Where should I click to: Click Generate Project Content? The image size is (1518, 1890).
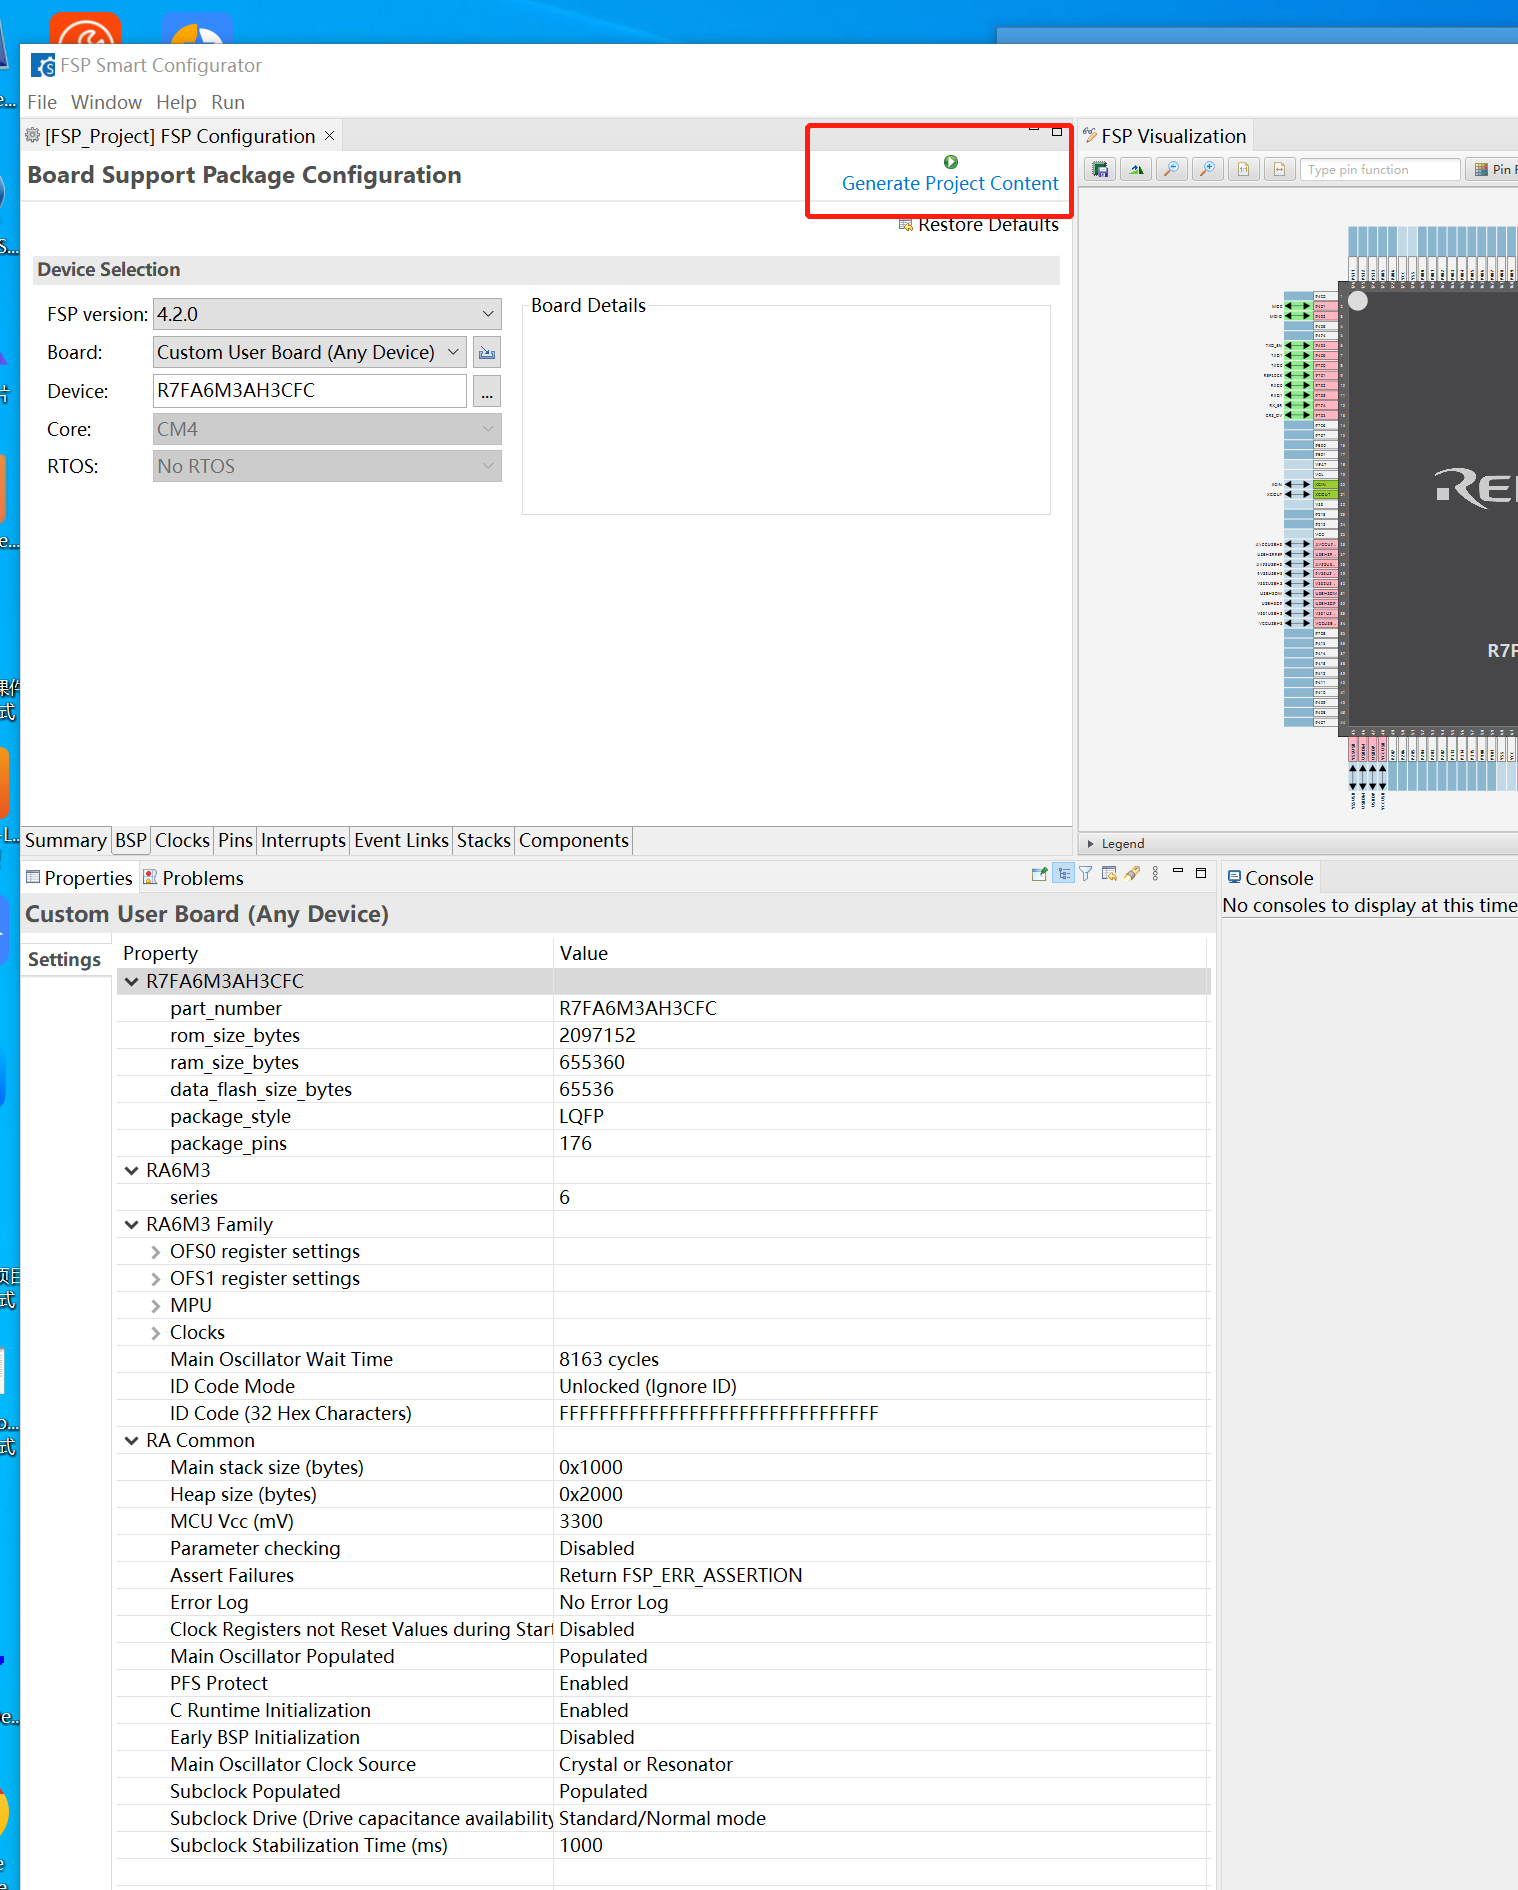point(949,174)
